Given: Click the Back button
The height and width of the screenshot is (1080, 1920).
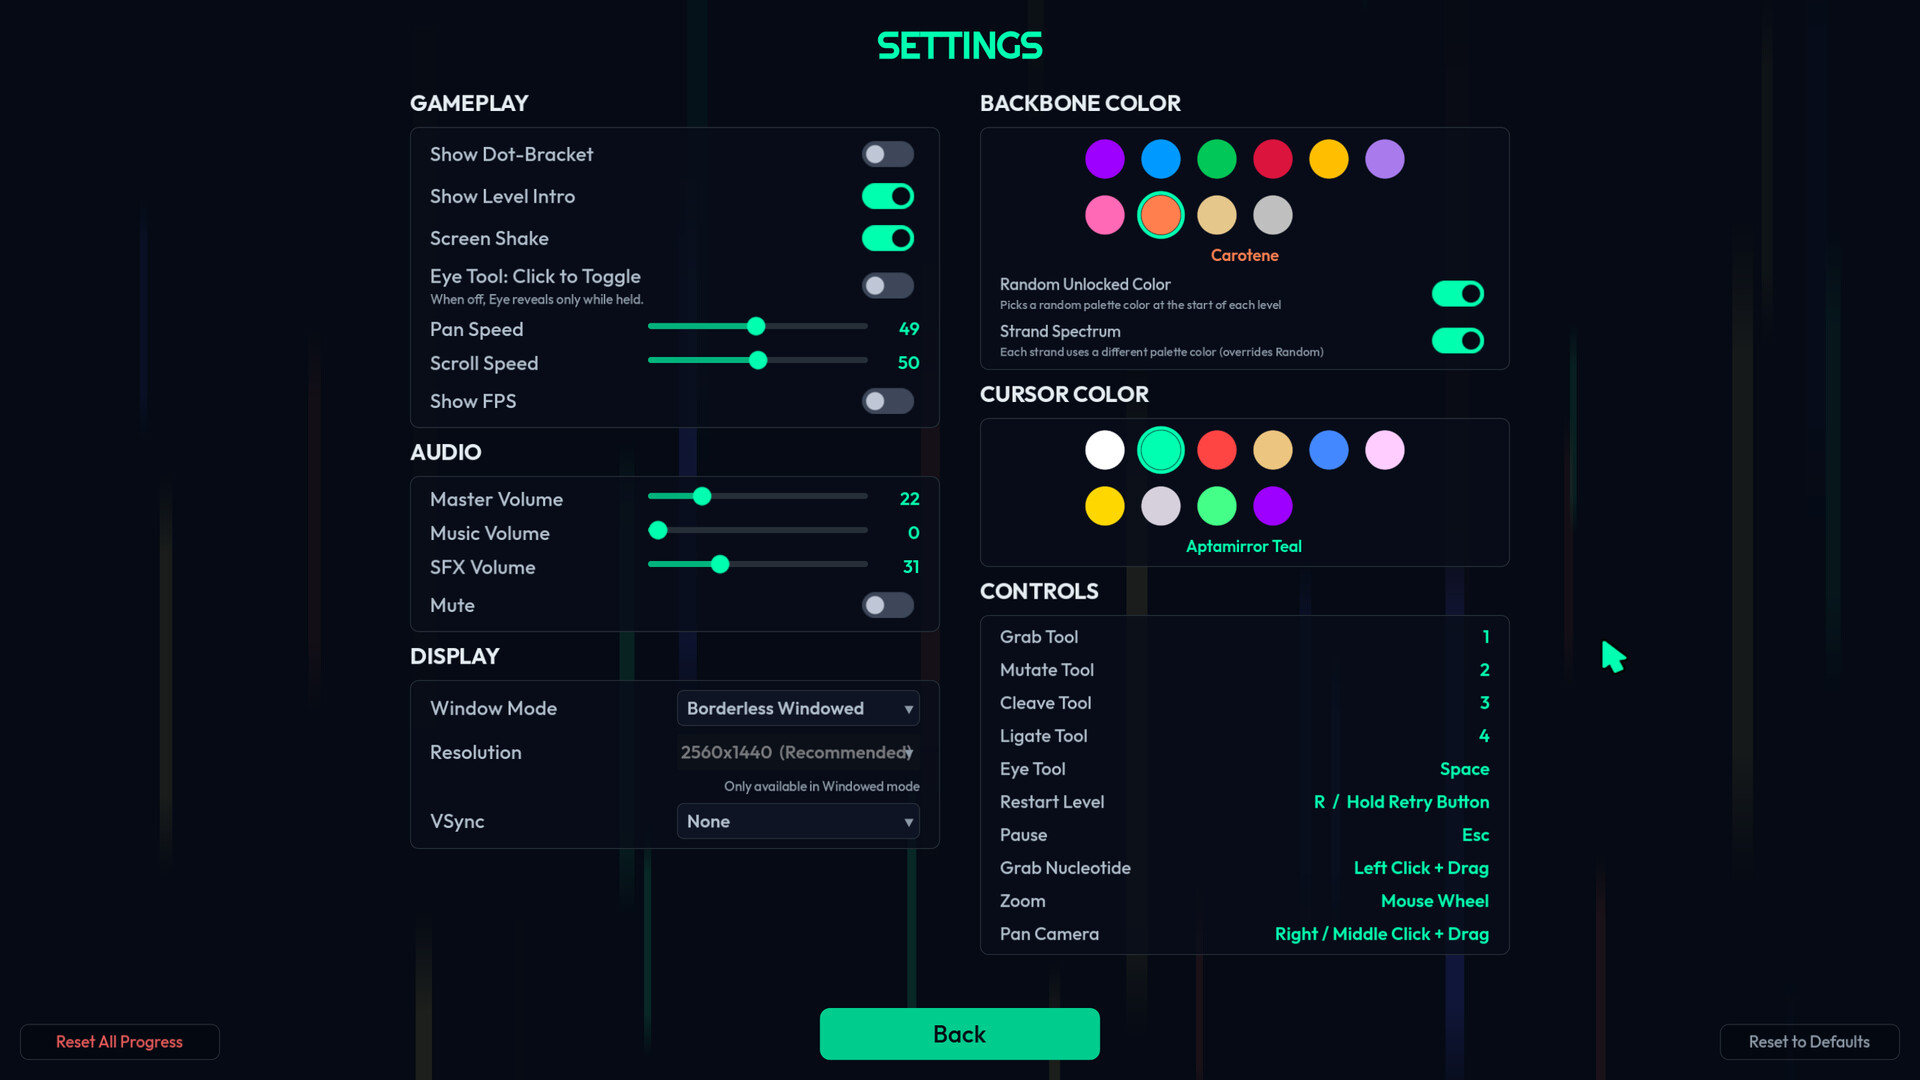Looking at the screenshot, I should tap(960, 1034).
